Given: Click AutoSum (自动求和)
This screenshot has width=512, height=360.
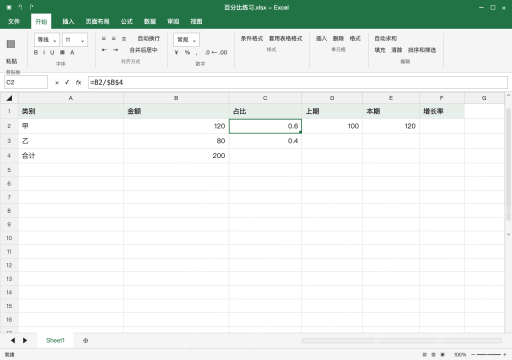Looking at the screenshot, I should [386, 39].
